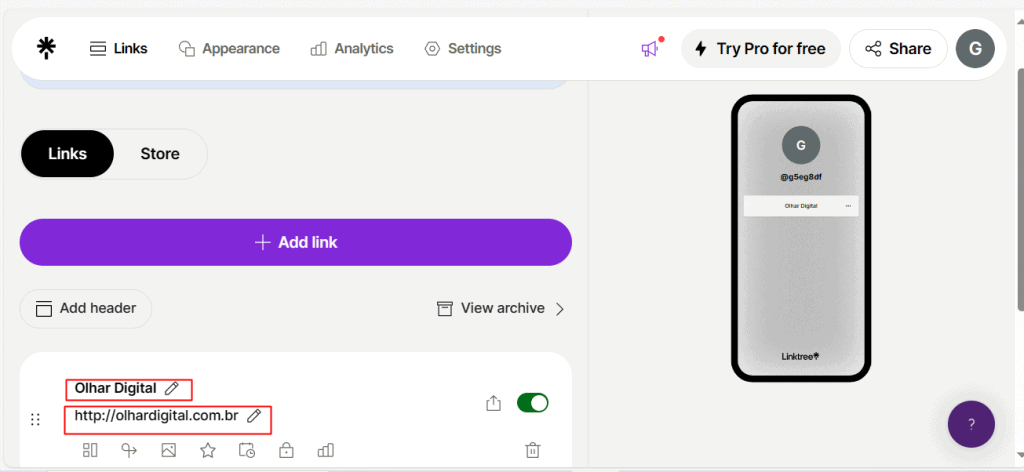Image resolution: width=1024 pixels, height=472 pixels.
Task: Open the Appearance tab
Action: (x=229, y=48)
